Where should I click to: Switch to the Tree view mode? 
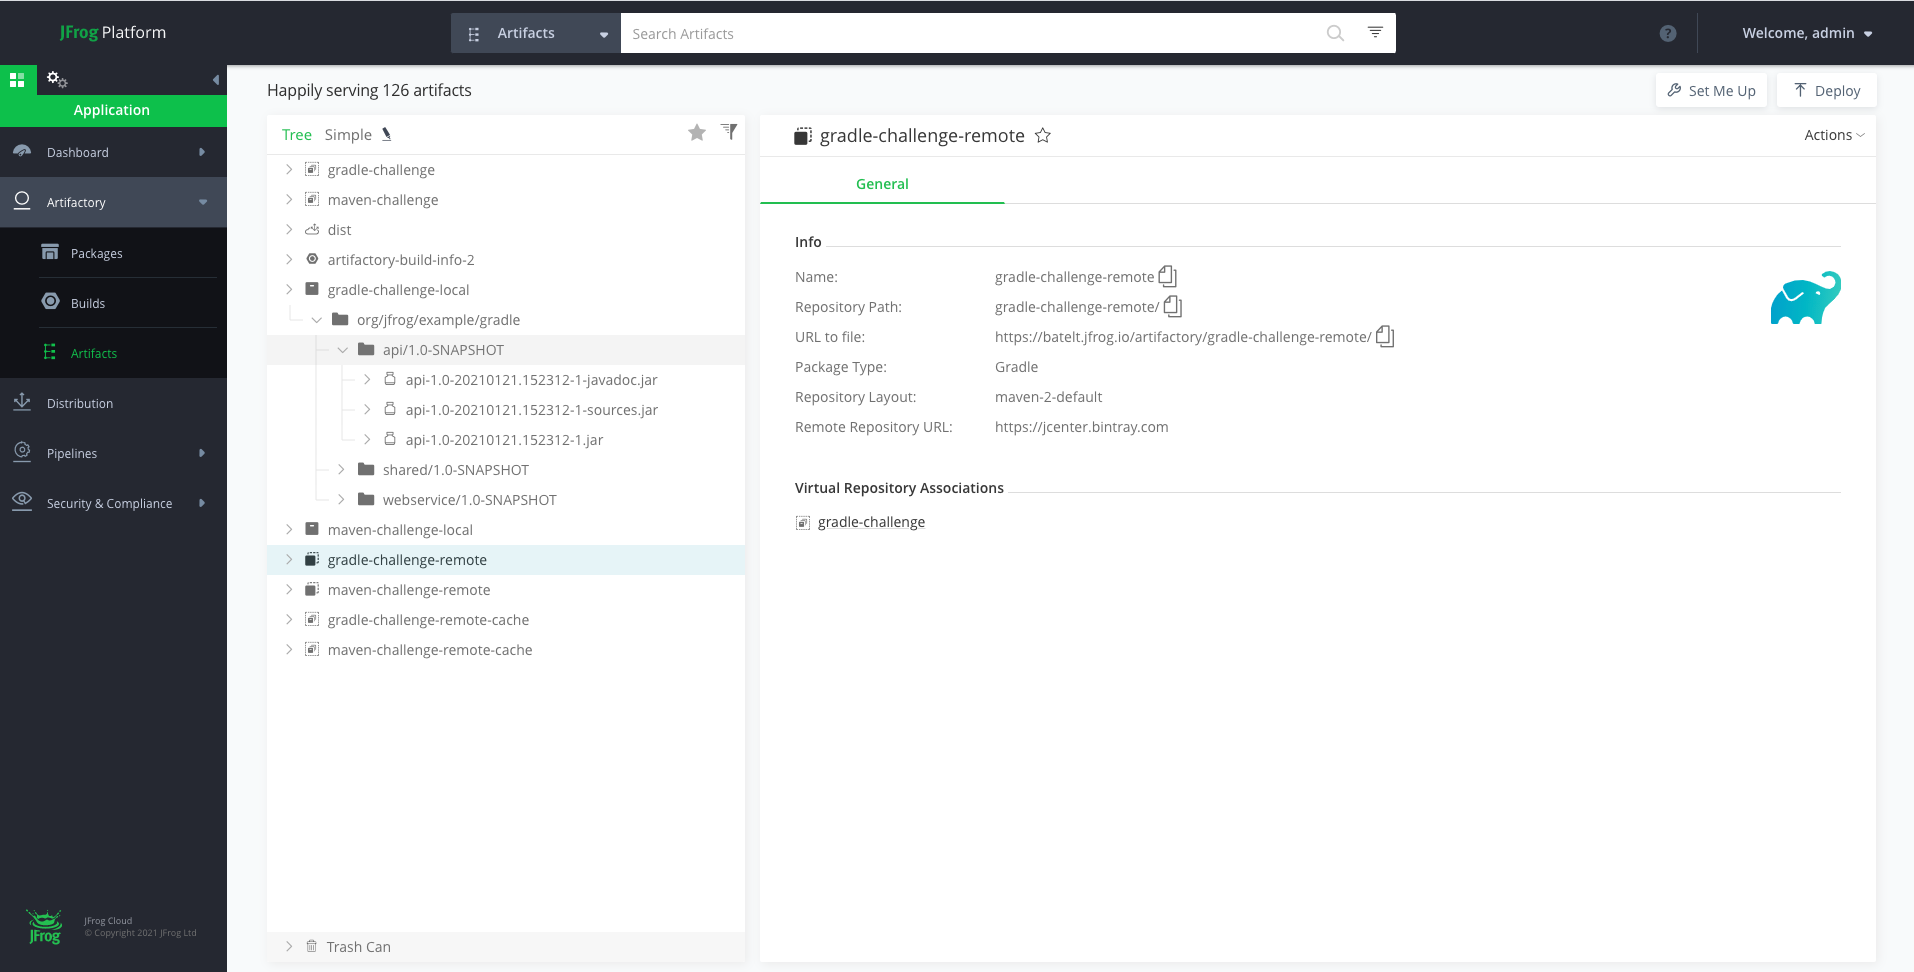tap(296, 135)
